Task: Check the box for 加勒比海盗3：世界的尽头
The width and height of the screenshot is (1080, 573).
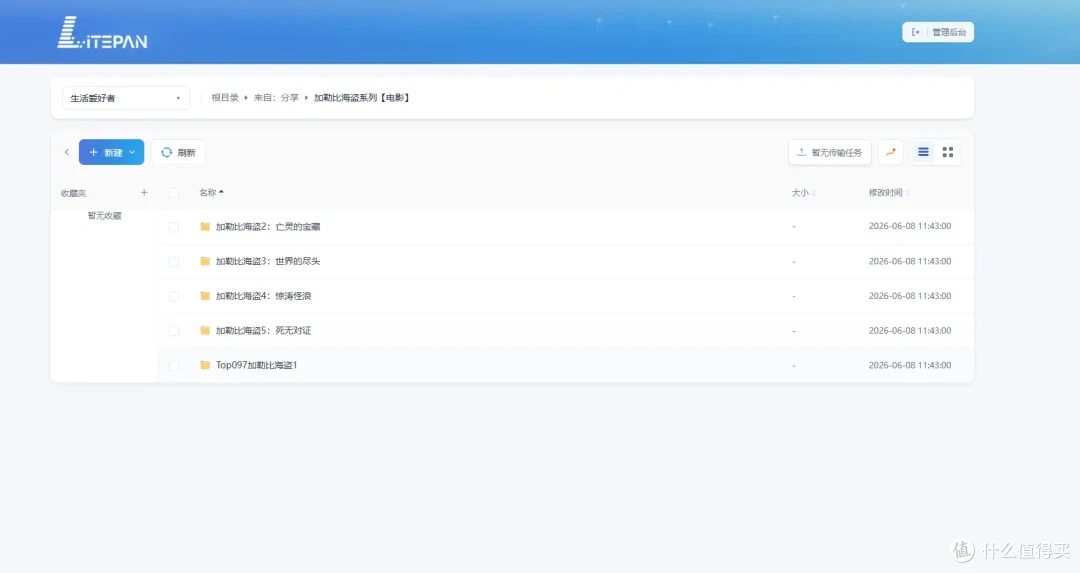Action: click(x=174, y=262)
